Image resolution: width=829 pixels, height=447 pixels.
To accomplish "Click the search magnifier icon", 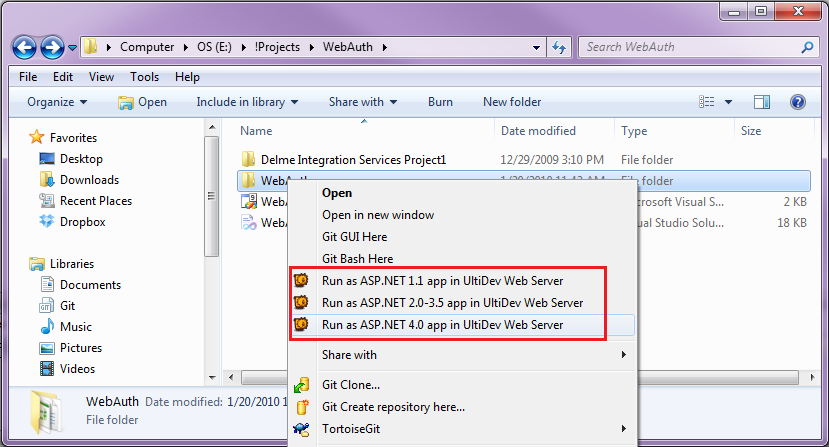I will (x=807, y=48).
